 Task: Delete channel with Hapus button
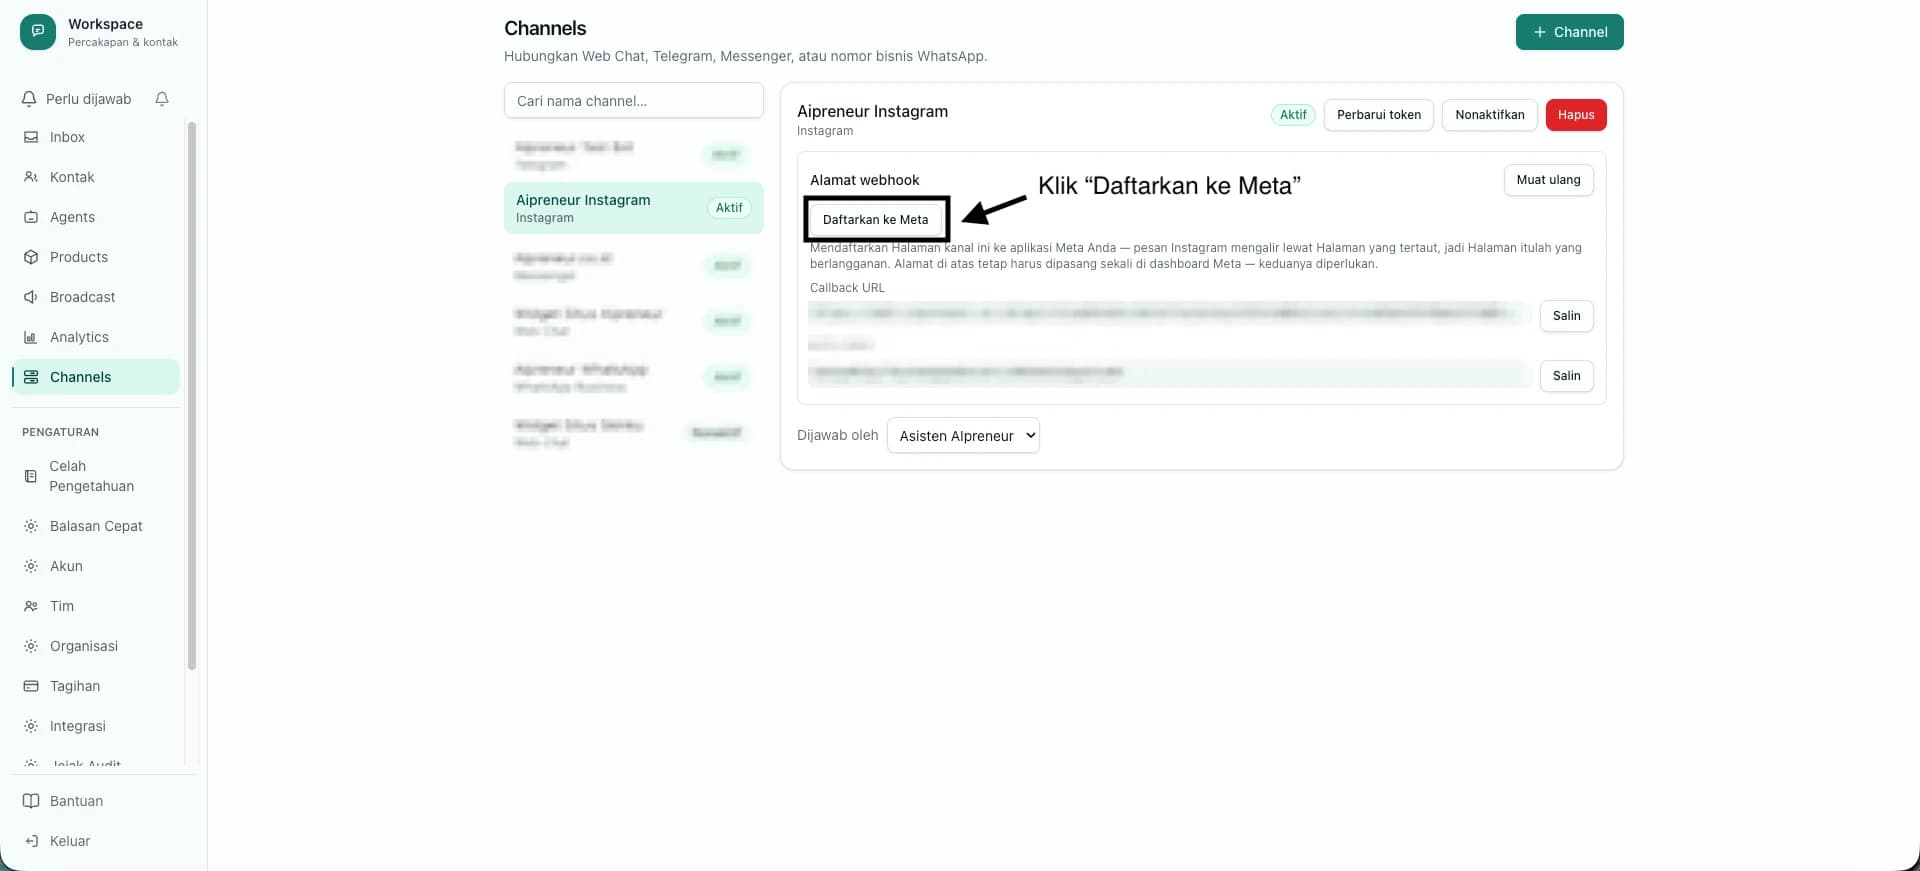coord(1576,115)
